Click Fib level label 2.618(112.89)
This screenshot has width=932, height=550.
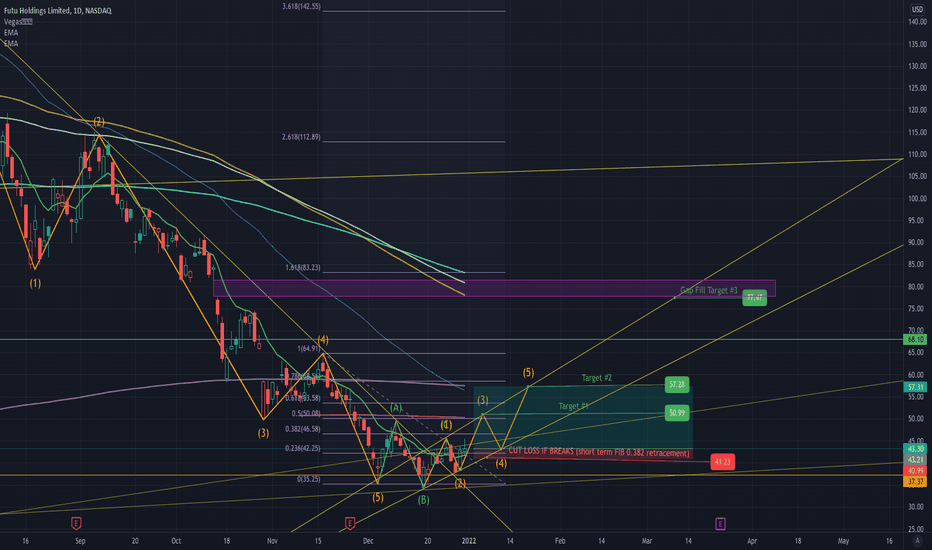301,137
